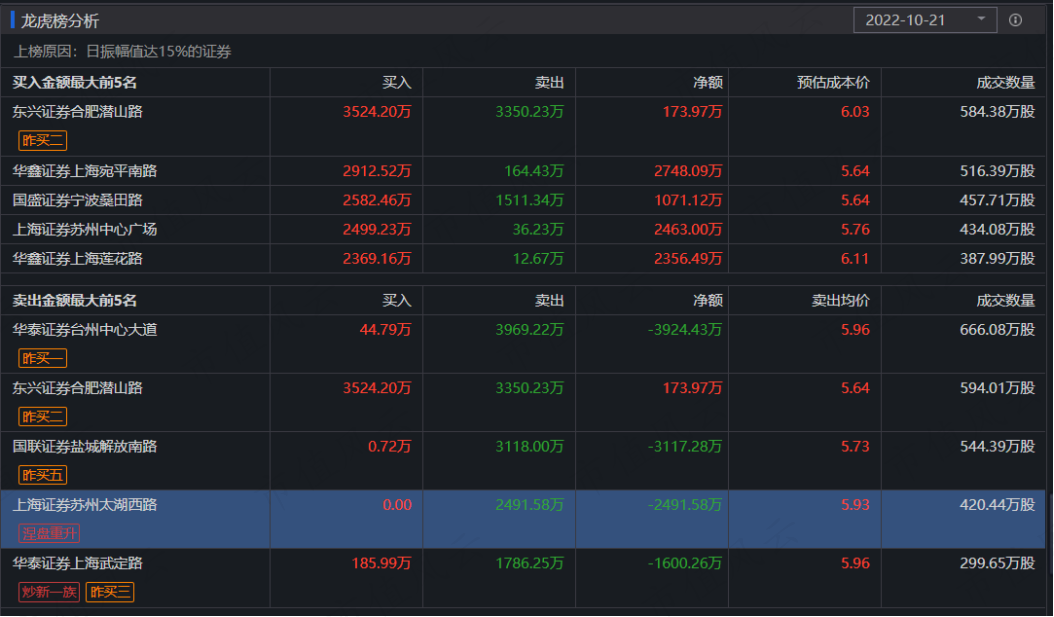Select the 华泰证券台州中心大道 row

[x=523, y=344]
